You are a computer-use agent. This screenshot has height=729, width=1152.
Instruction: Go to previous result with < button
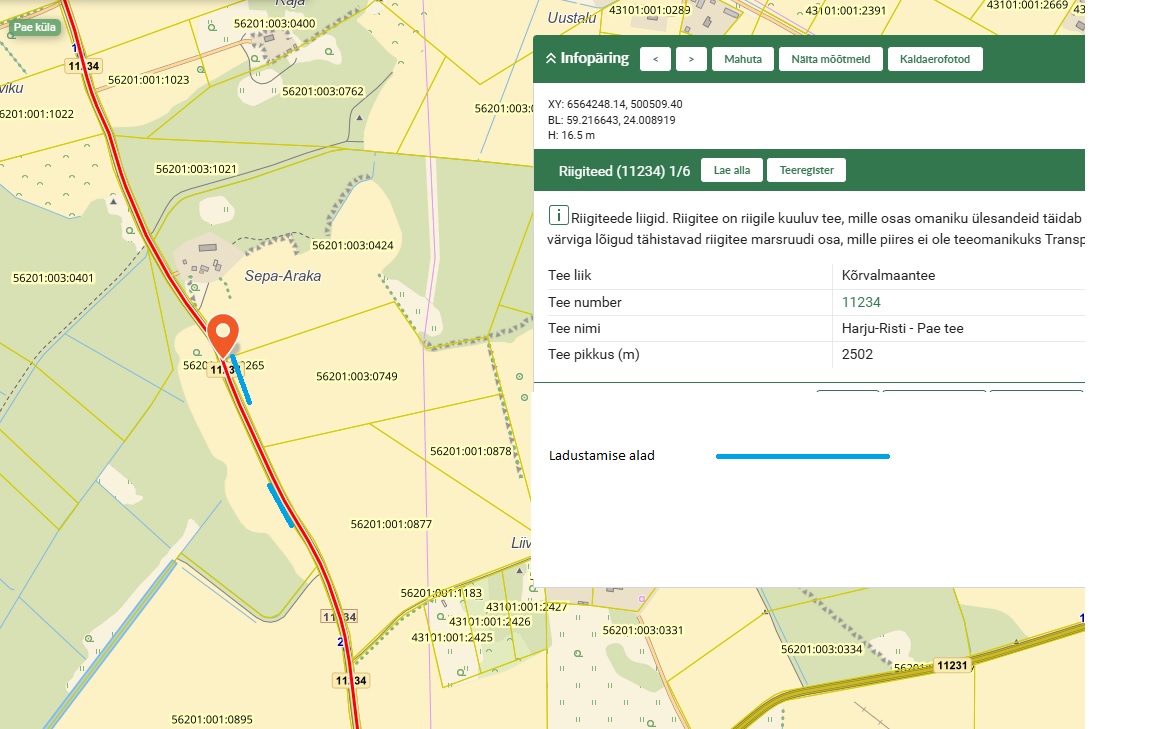pos(655,59)
